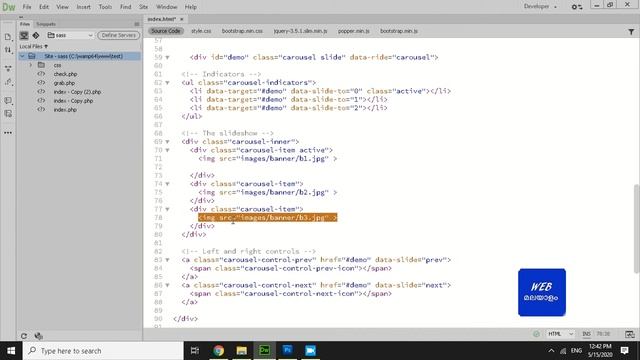Click the Live View options icon
This screenshot has width=640, height=360.
click(8, 68)
